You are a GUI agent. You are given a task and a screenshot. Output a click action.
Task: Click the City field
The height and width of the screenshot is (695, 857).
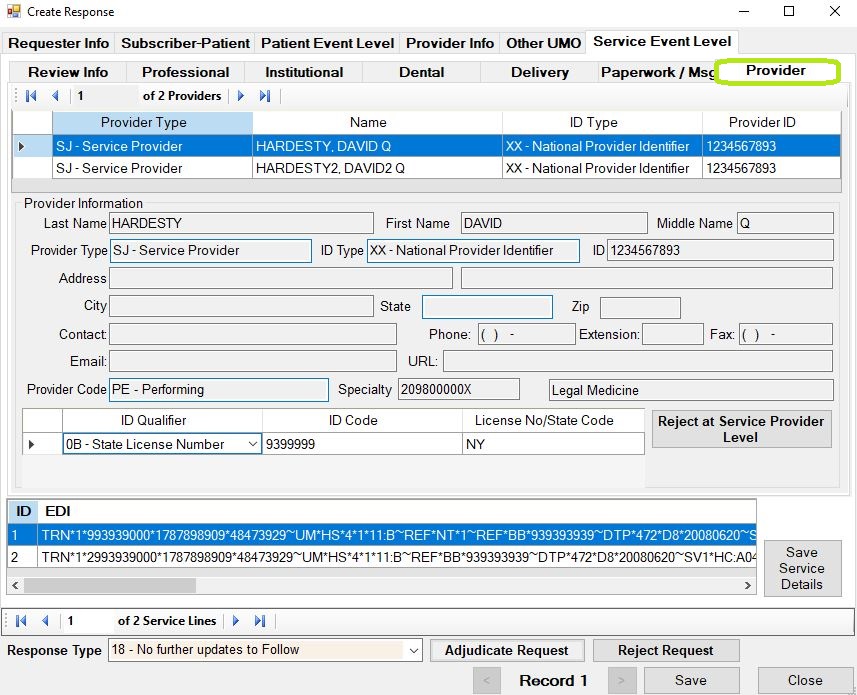(242, 306)
